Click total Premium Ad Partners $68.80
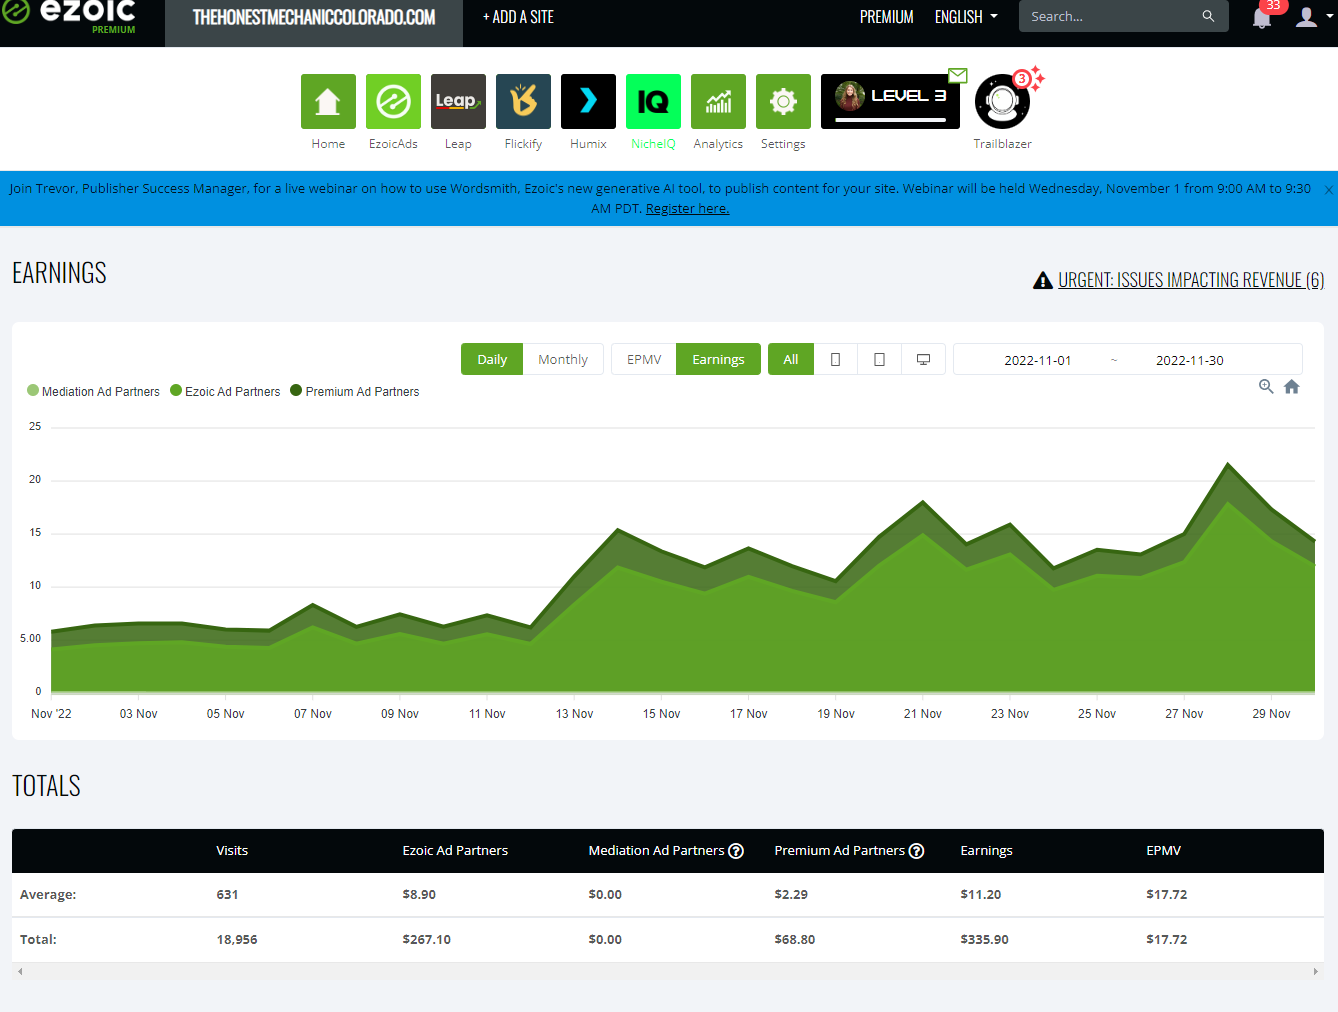Screen dimensions: 1338x1012 794,940
